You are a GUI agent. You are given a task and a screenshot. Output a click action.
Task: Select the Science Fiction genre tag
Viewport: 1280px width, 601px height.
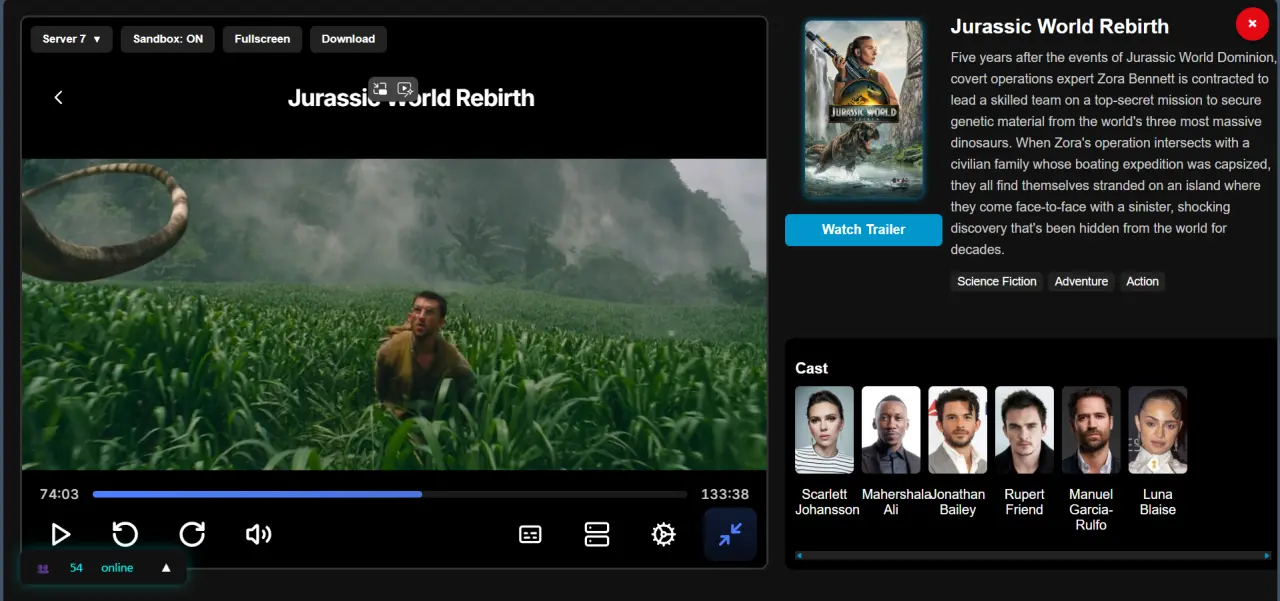[x=997, y=282]
